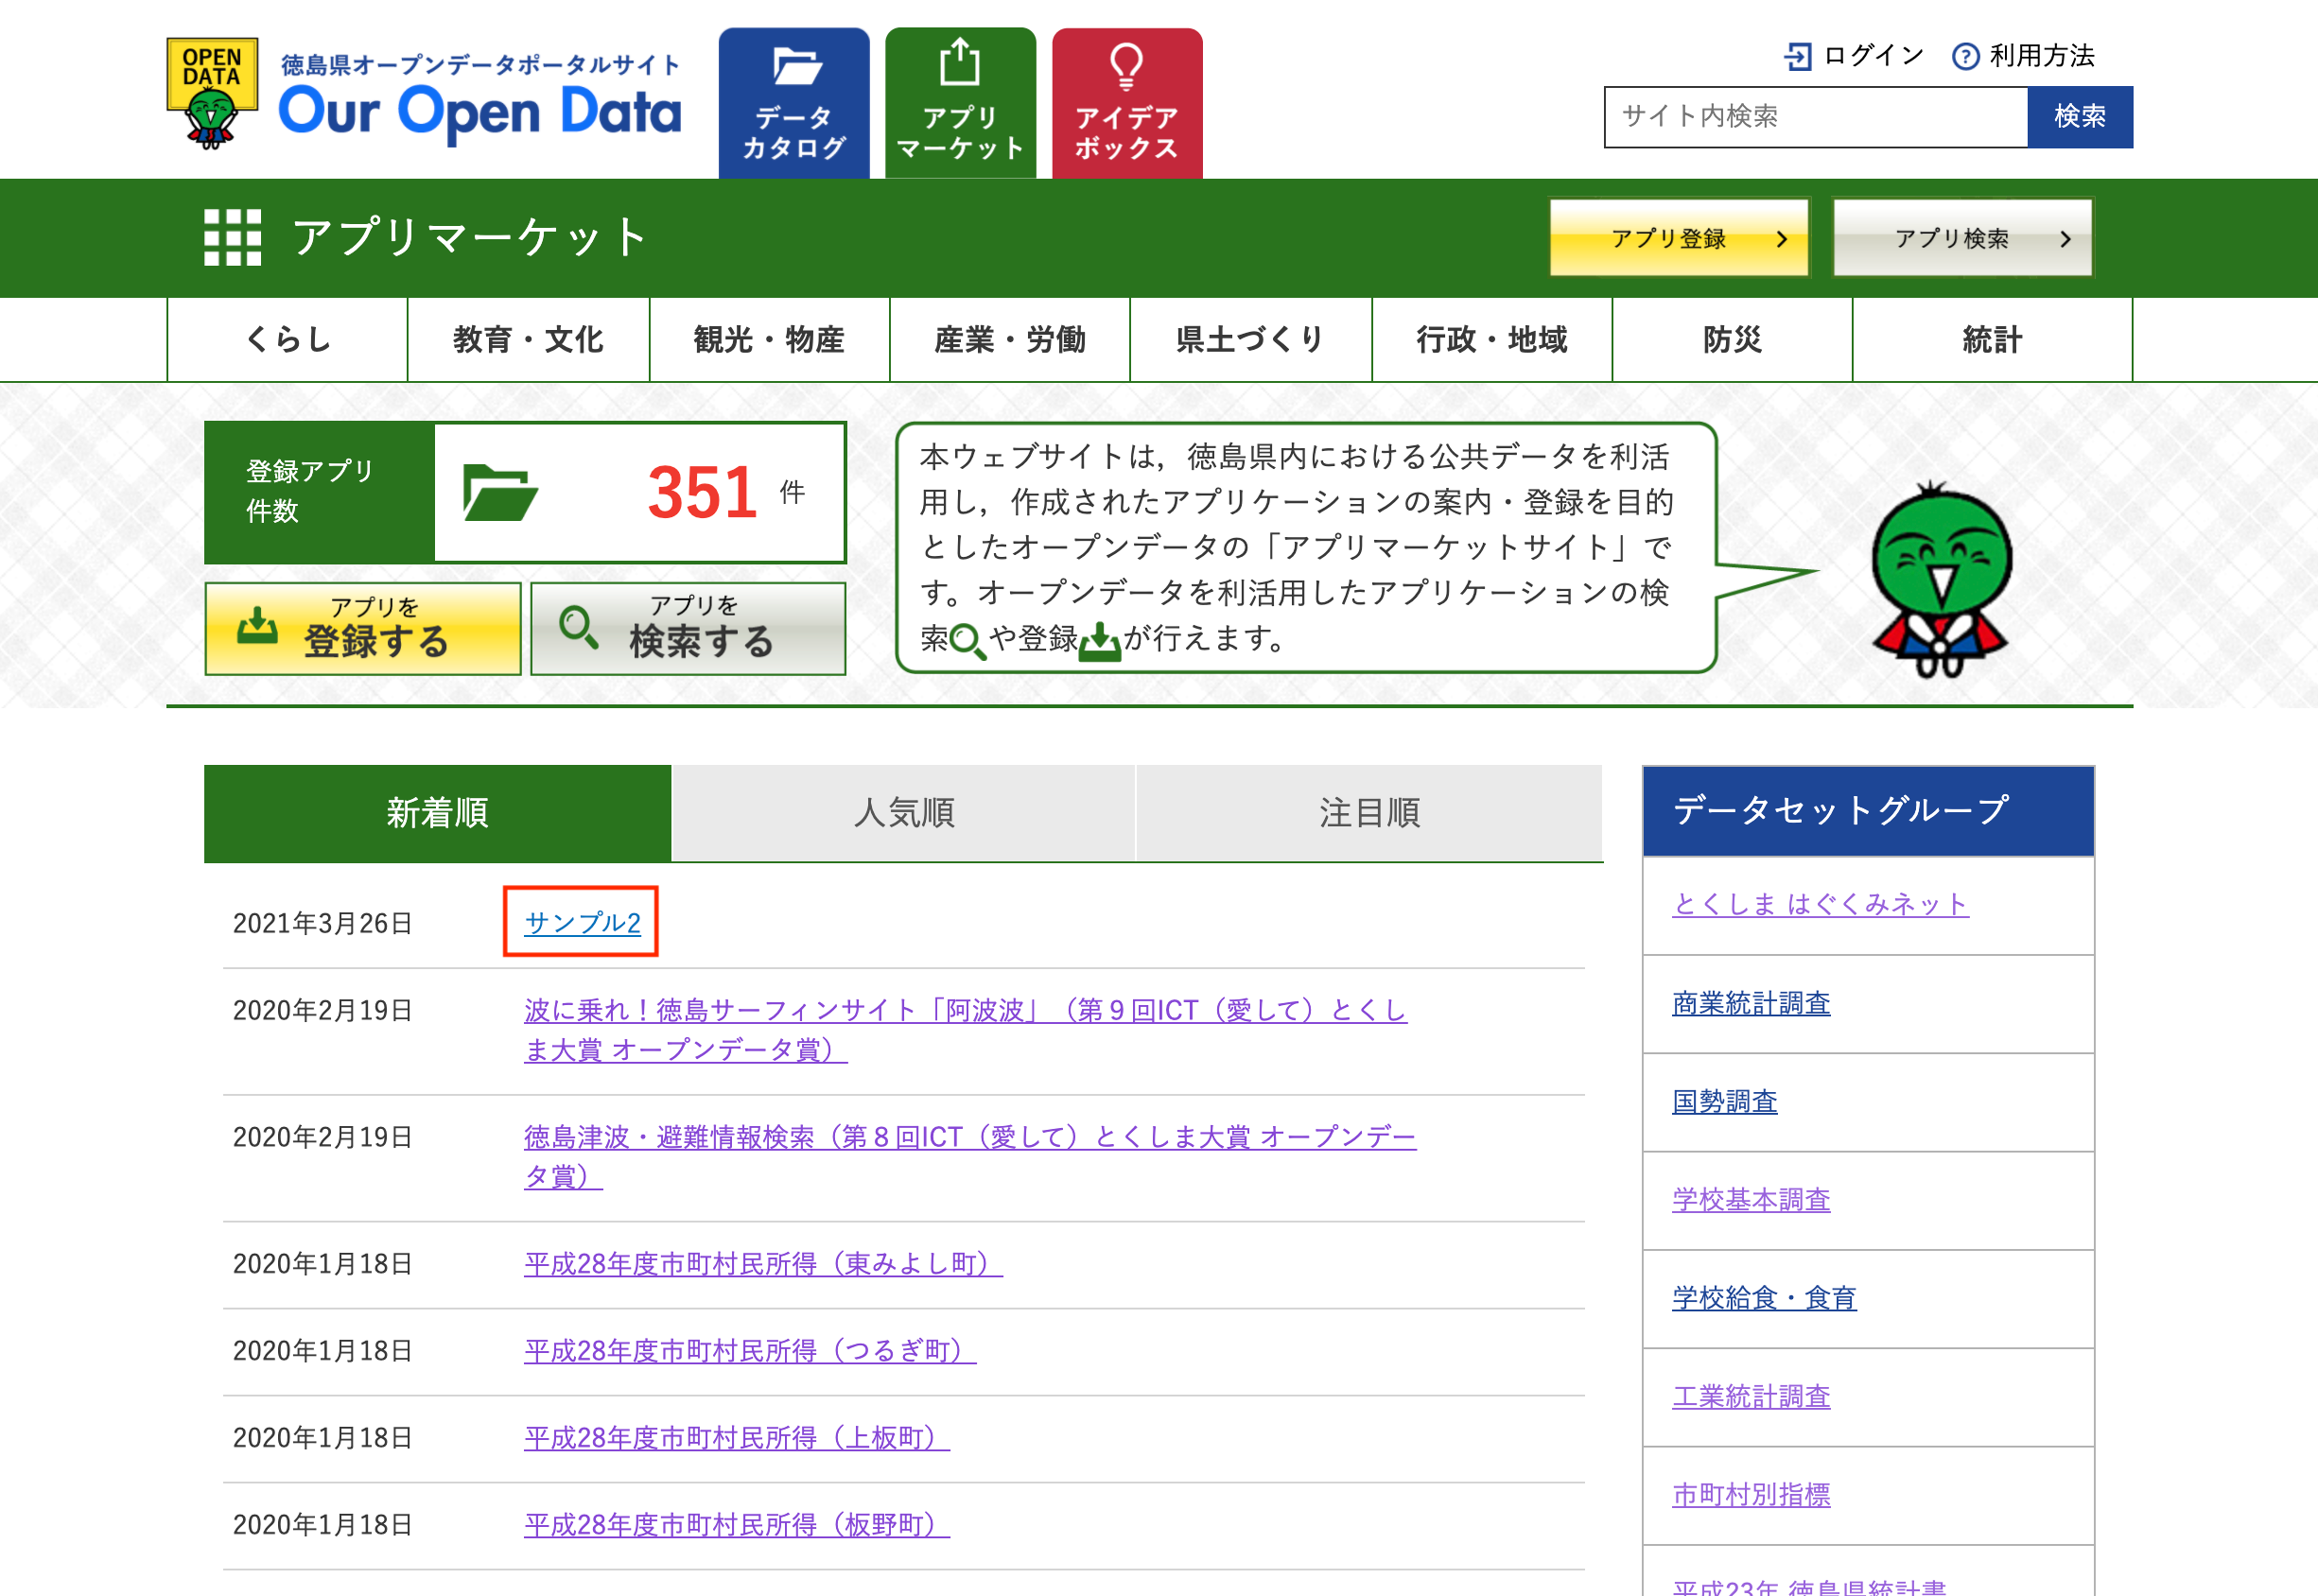Open the 徳島津波・避難情報検索 link

click(x=970, y=1157)
